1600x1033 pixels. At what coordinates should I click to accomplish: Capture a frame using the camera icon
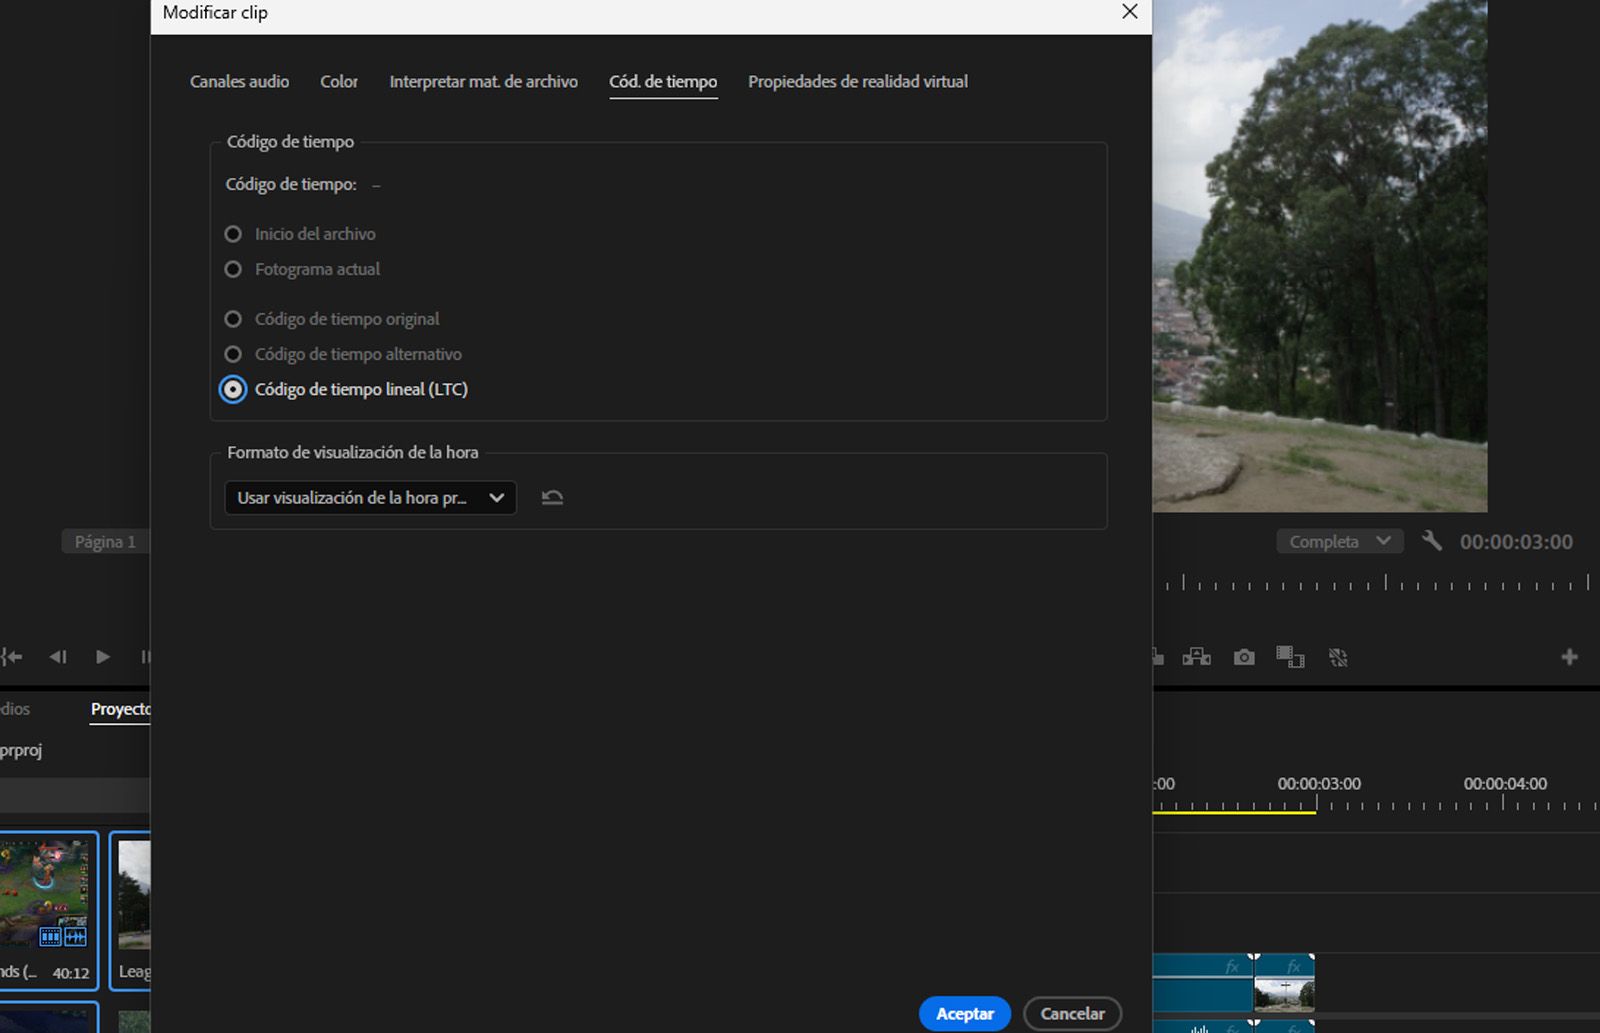pyautogui.click(x=1244, y=657)
